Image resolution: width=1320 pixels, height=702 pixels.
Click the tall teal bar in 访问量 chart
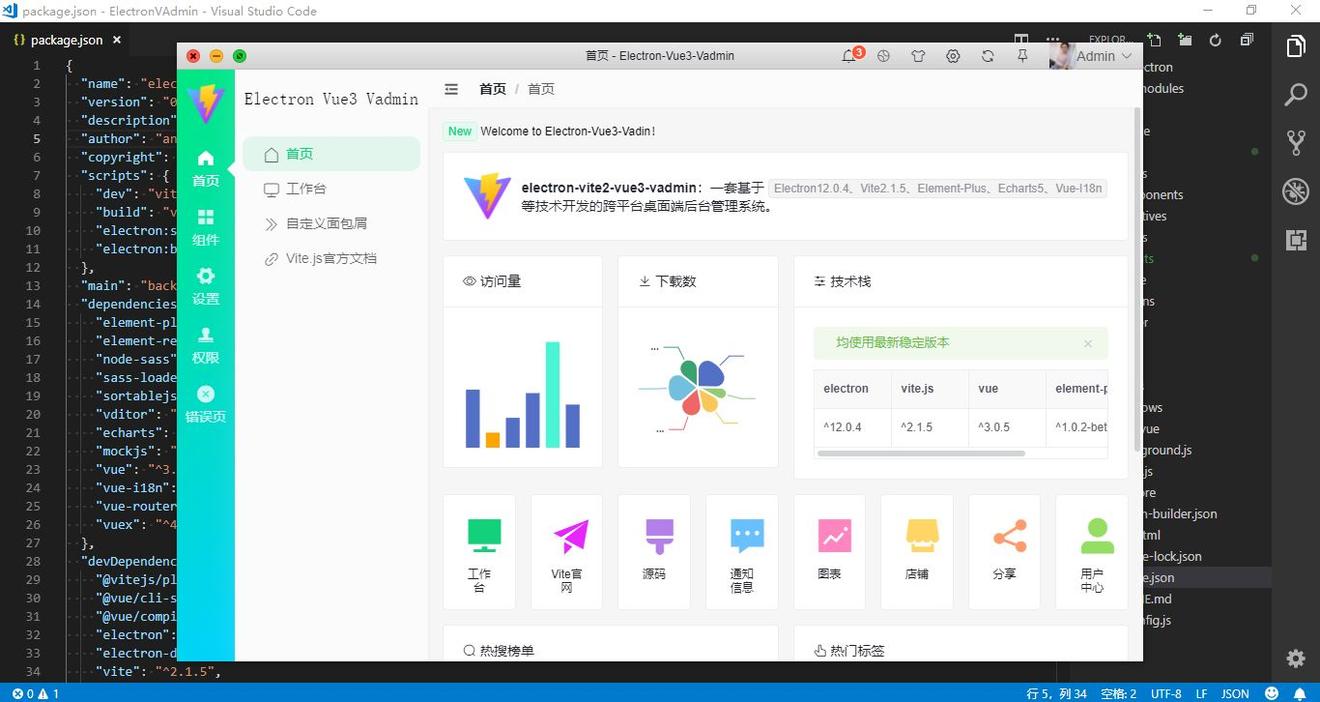[x=552, y=394]
